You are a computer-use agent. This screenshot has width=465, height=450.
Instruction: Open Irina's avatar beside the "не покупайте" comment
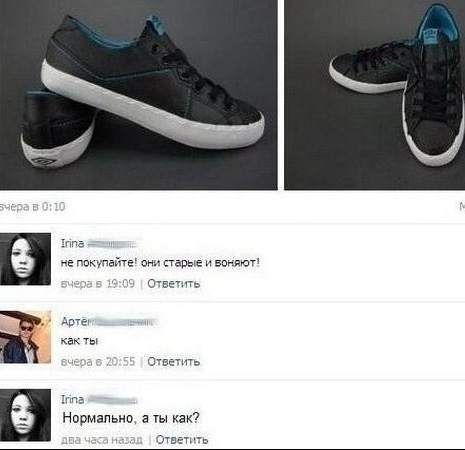[x=25, y=259]
